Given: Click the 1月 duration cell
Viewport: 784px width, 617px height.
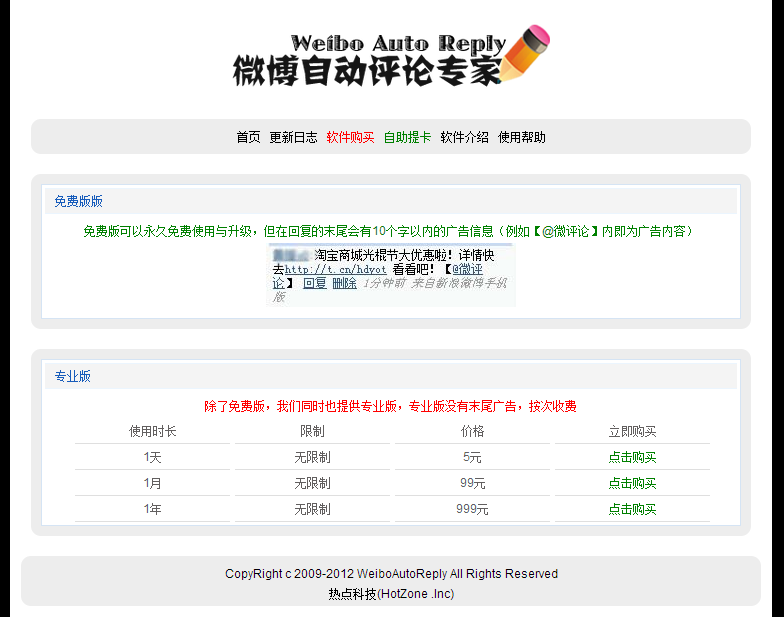Looking at the screenshot, I should [152, 483].
